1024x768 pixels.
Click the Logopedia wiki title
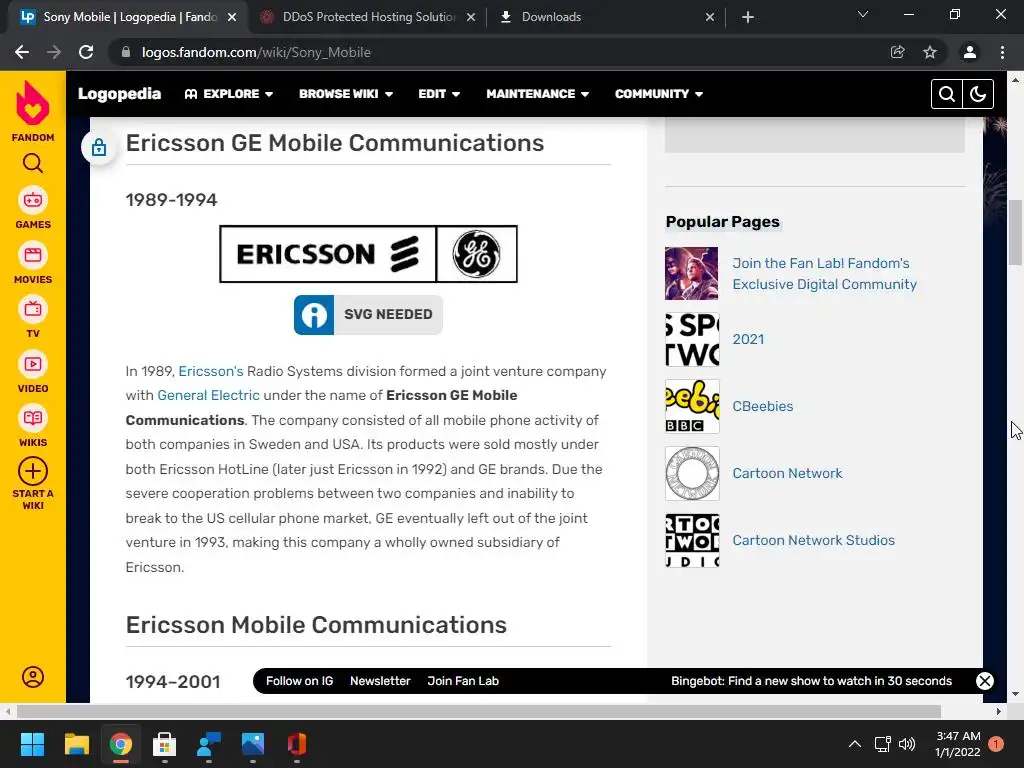tap(120, 94)
